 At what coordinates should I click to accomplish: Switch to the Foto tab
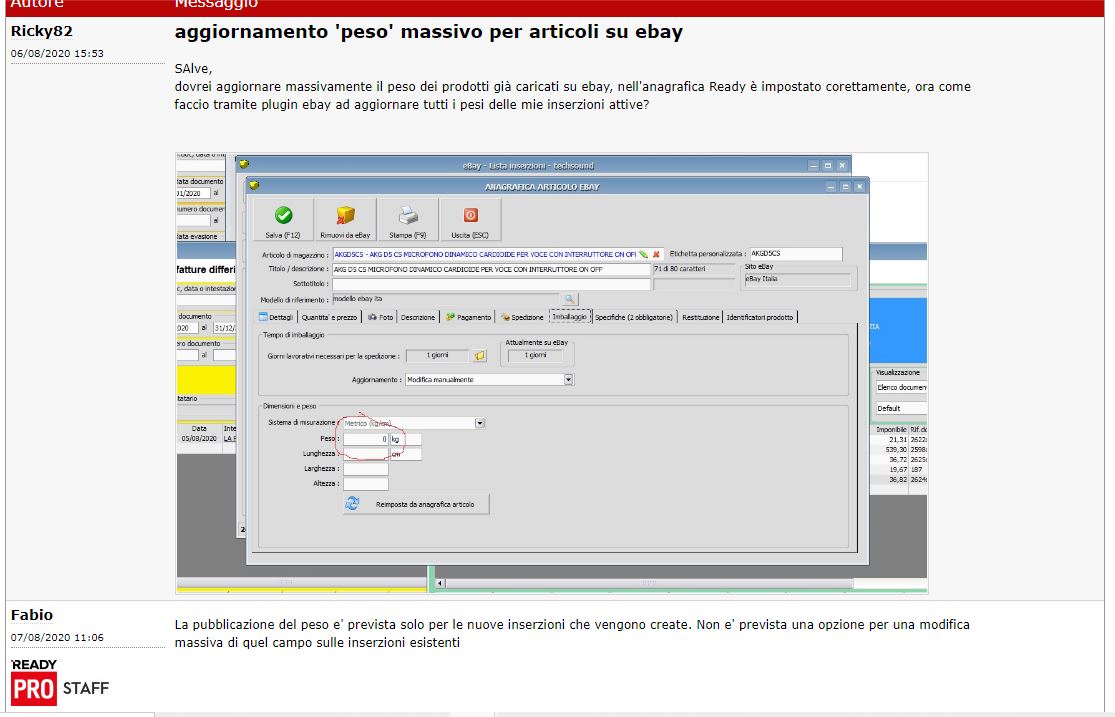pyautogui.click(x=380, y=317)
